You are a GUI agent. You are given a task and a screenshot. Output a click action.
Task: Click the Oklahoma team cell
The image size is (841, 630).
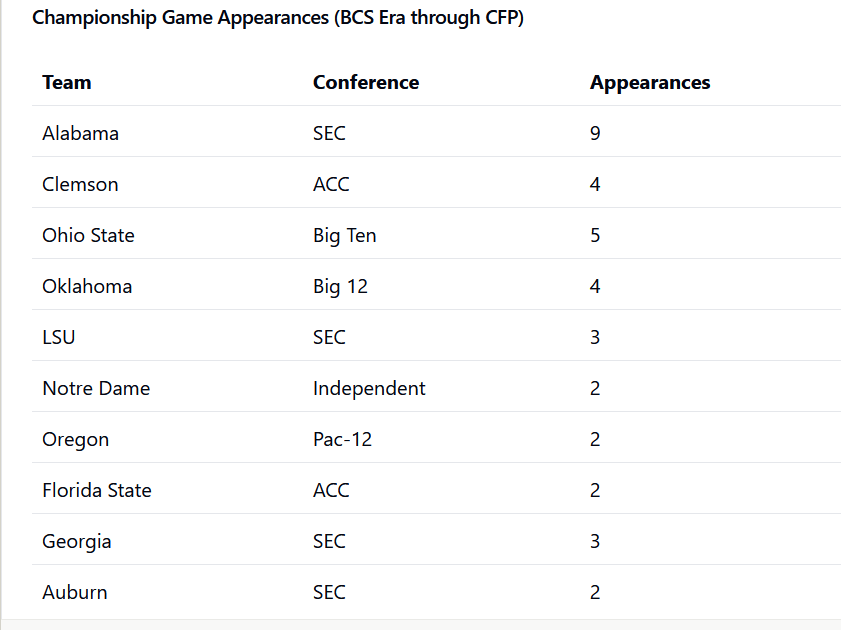tap(87, 287)
